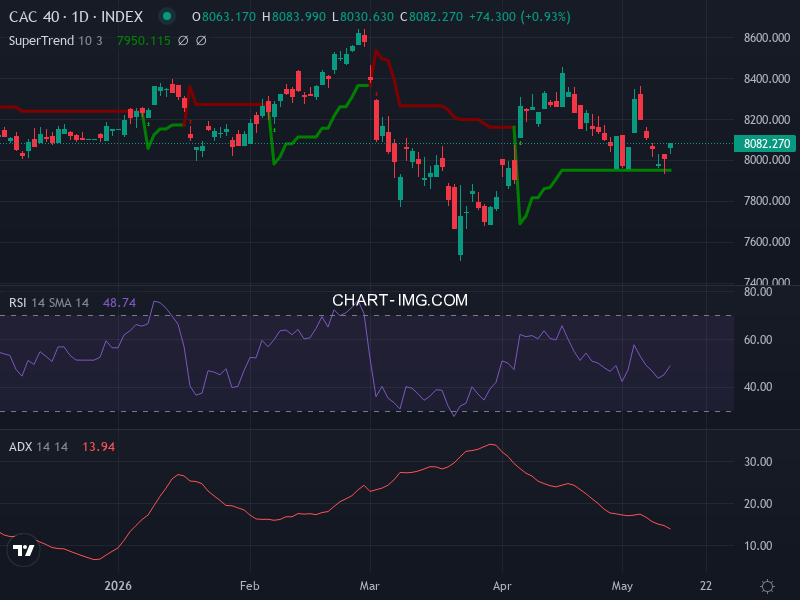
Task: Click the Apr time axis label
Action: tap(502, 586)
